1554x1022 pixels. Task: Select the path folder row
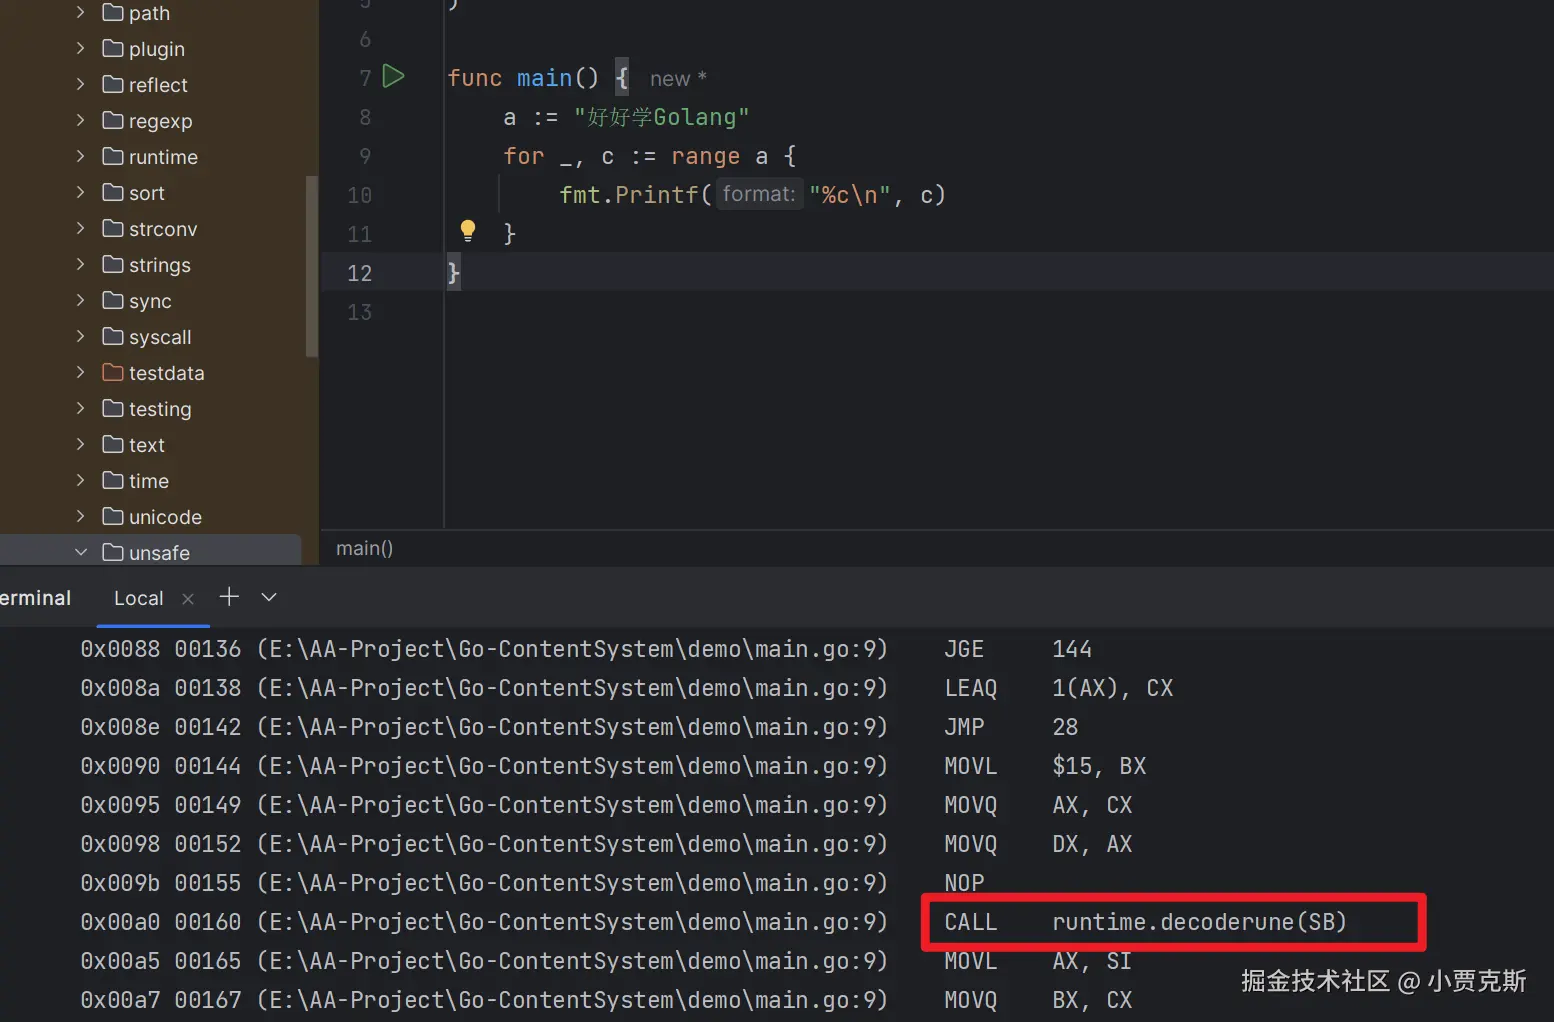coord(150,12)
